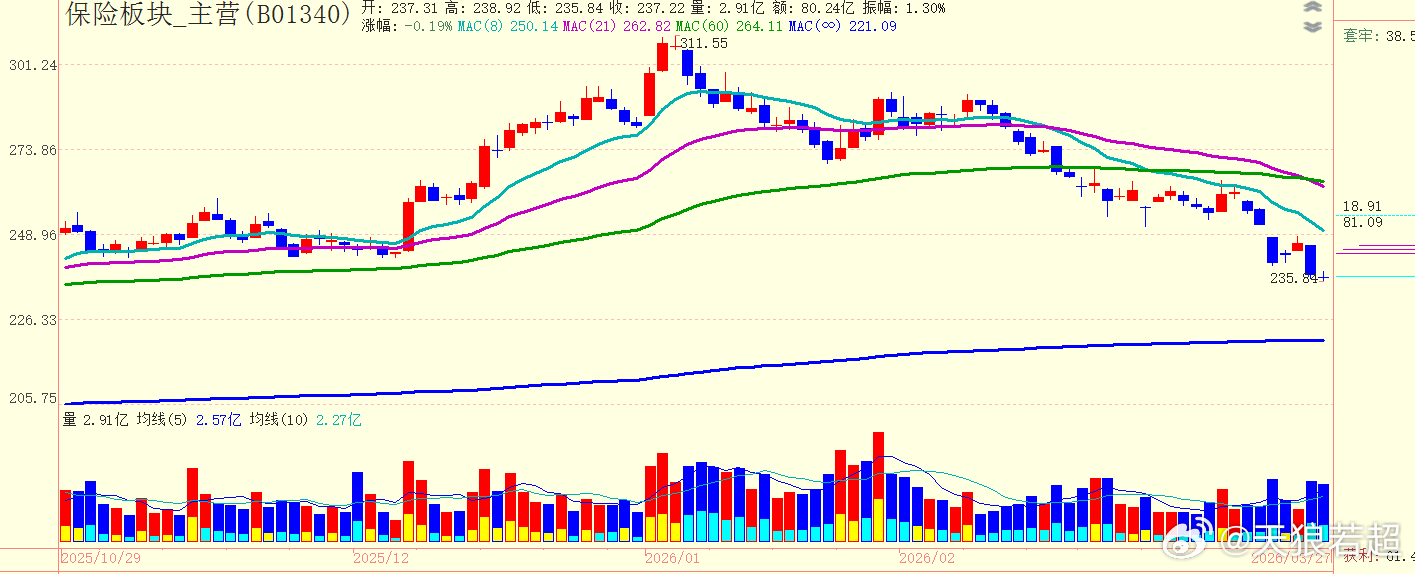Viewport: 1415px width, 574px height.
Task: Click the 273.86 price axis label
Action: coord(32,150)
